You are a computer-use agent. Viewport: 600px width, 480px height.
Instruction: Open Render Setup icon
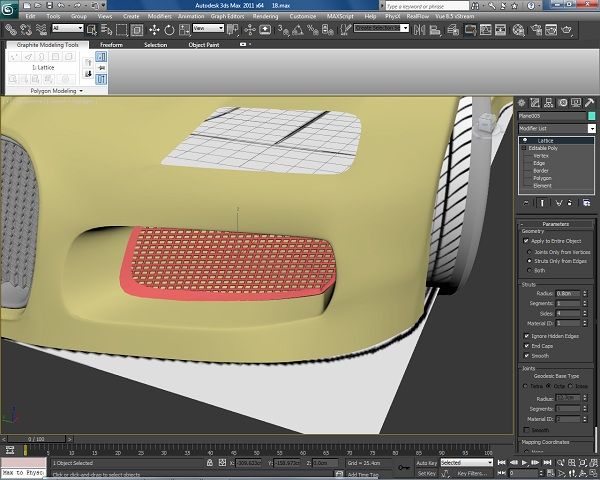click(x=536, y=29)
